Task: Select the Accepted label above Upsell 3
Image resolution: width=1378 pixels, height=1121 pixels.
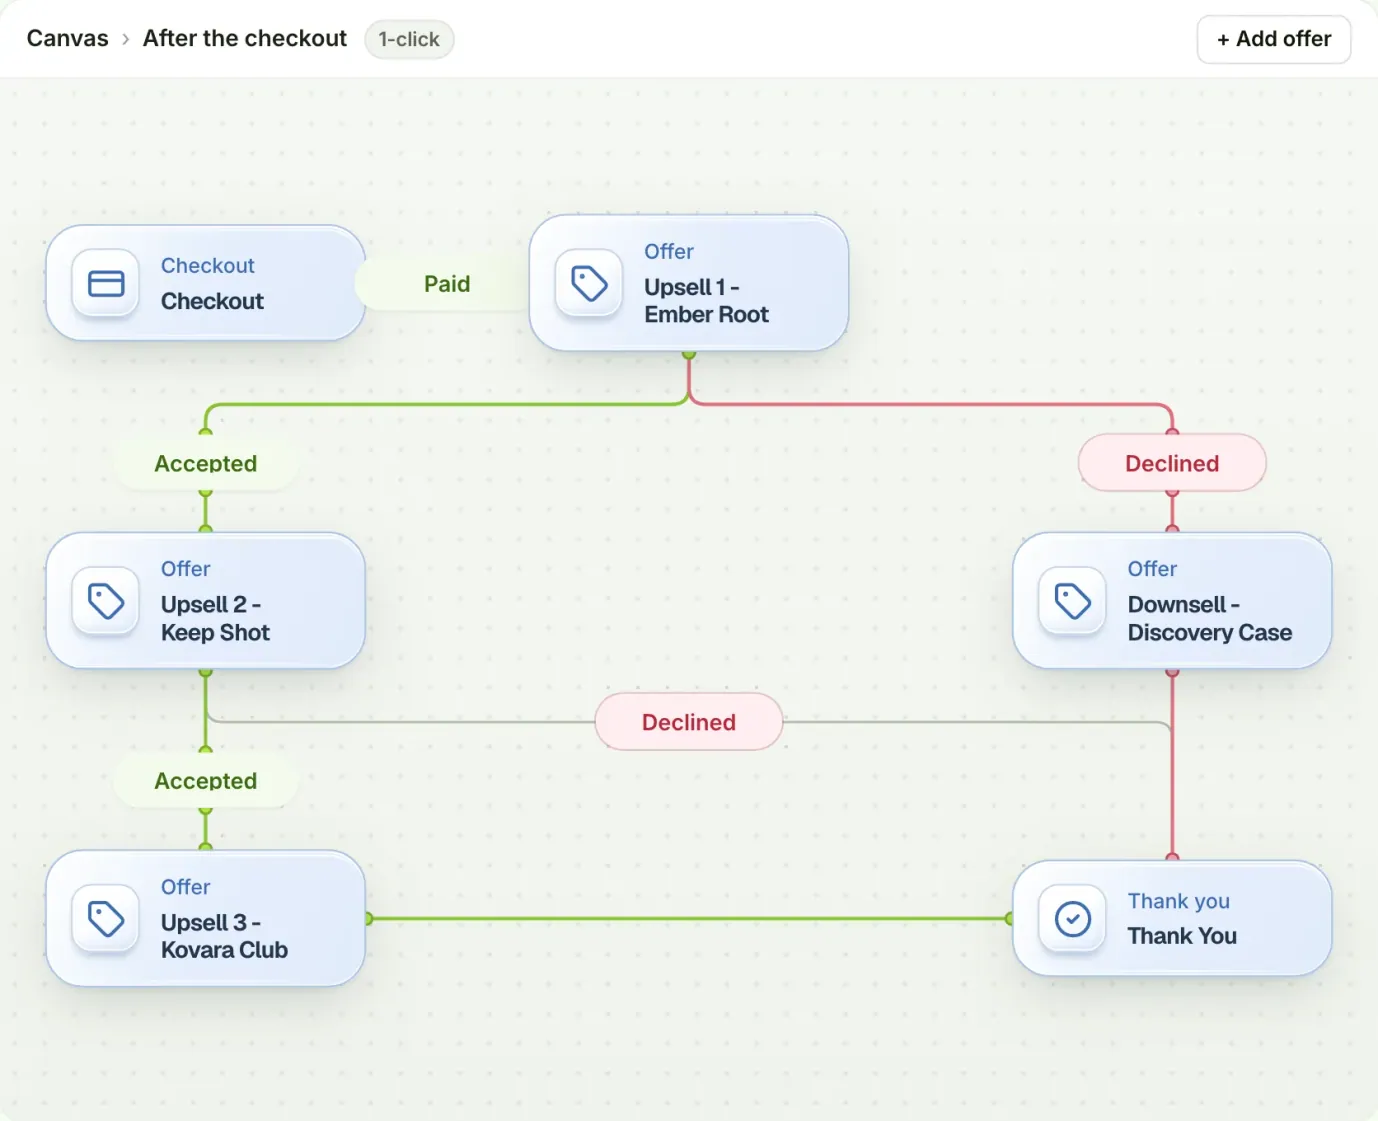Action: coord(206,781)
